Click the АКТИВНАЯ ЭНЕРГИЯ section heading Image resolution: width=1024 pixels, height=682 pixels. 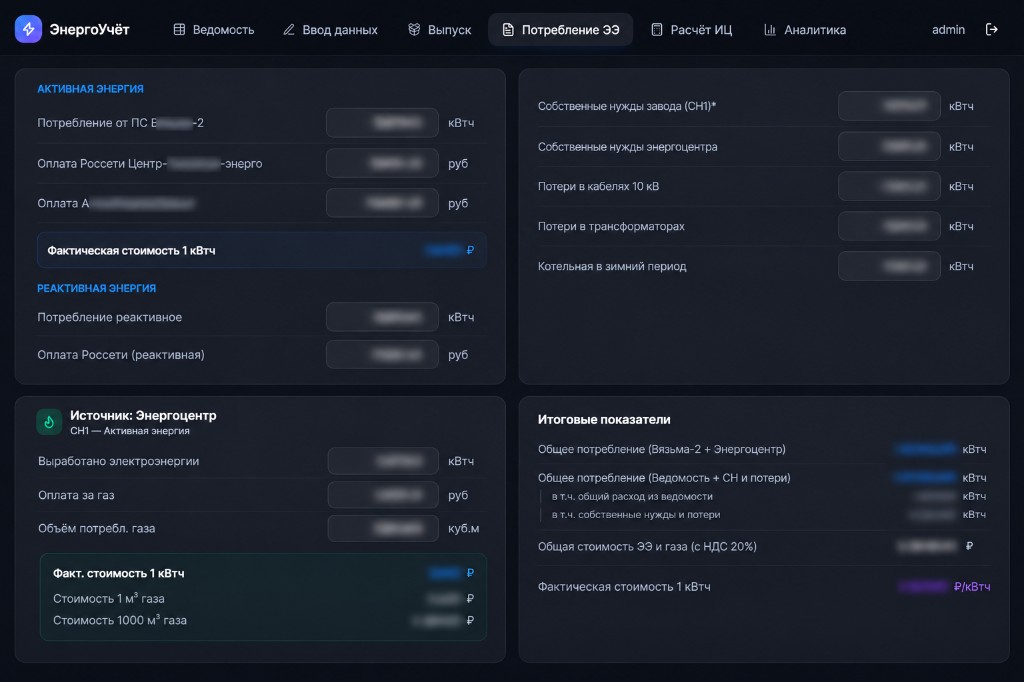[90, 89]
